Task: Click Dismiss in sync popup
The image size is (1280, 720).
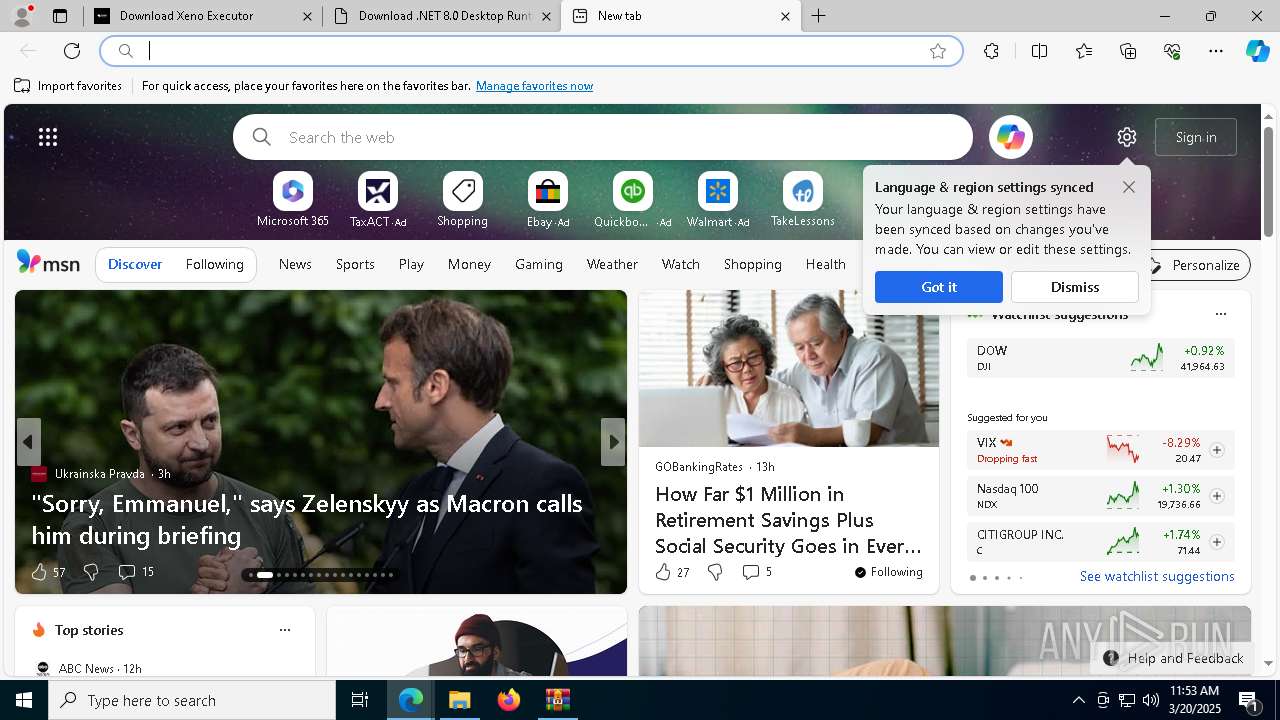Action: [x=1075, y=287]
